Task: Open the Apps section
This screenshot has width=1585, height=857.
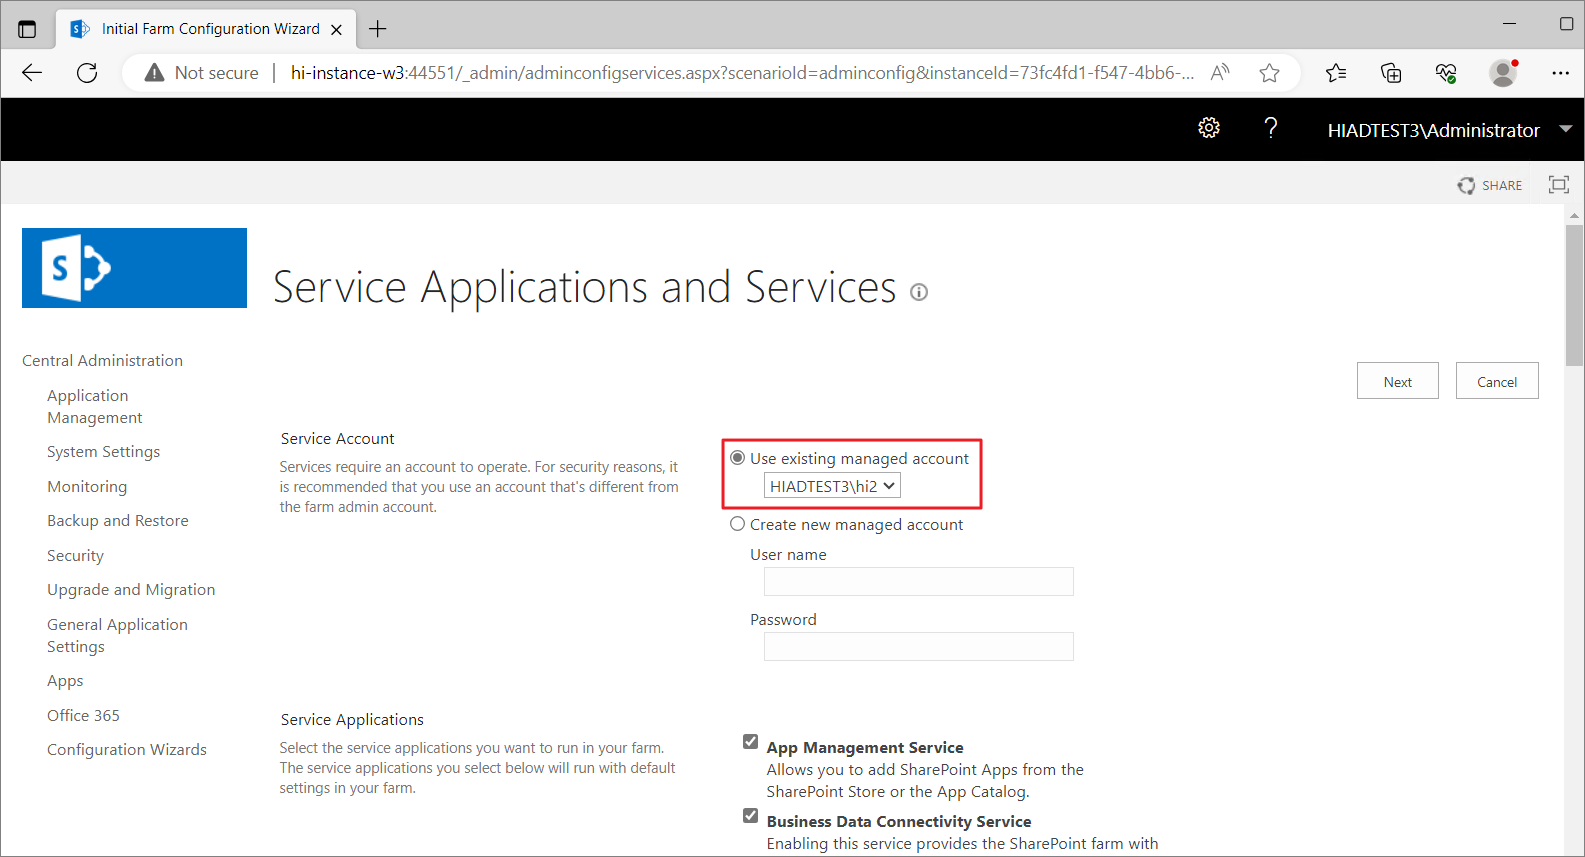Action: (x=65, y=681)
